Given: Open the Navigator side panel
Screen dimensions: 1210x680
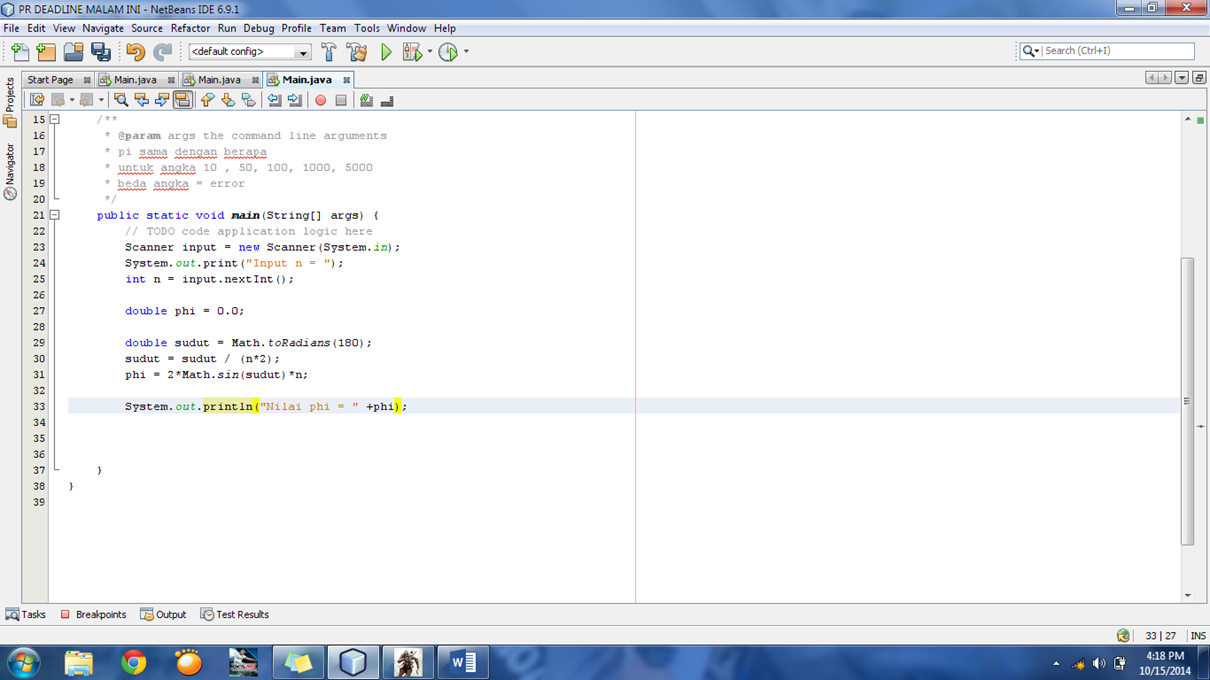Looking at the screenshot, I should click(10, 171).
